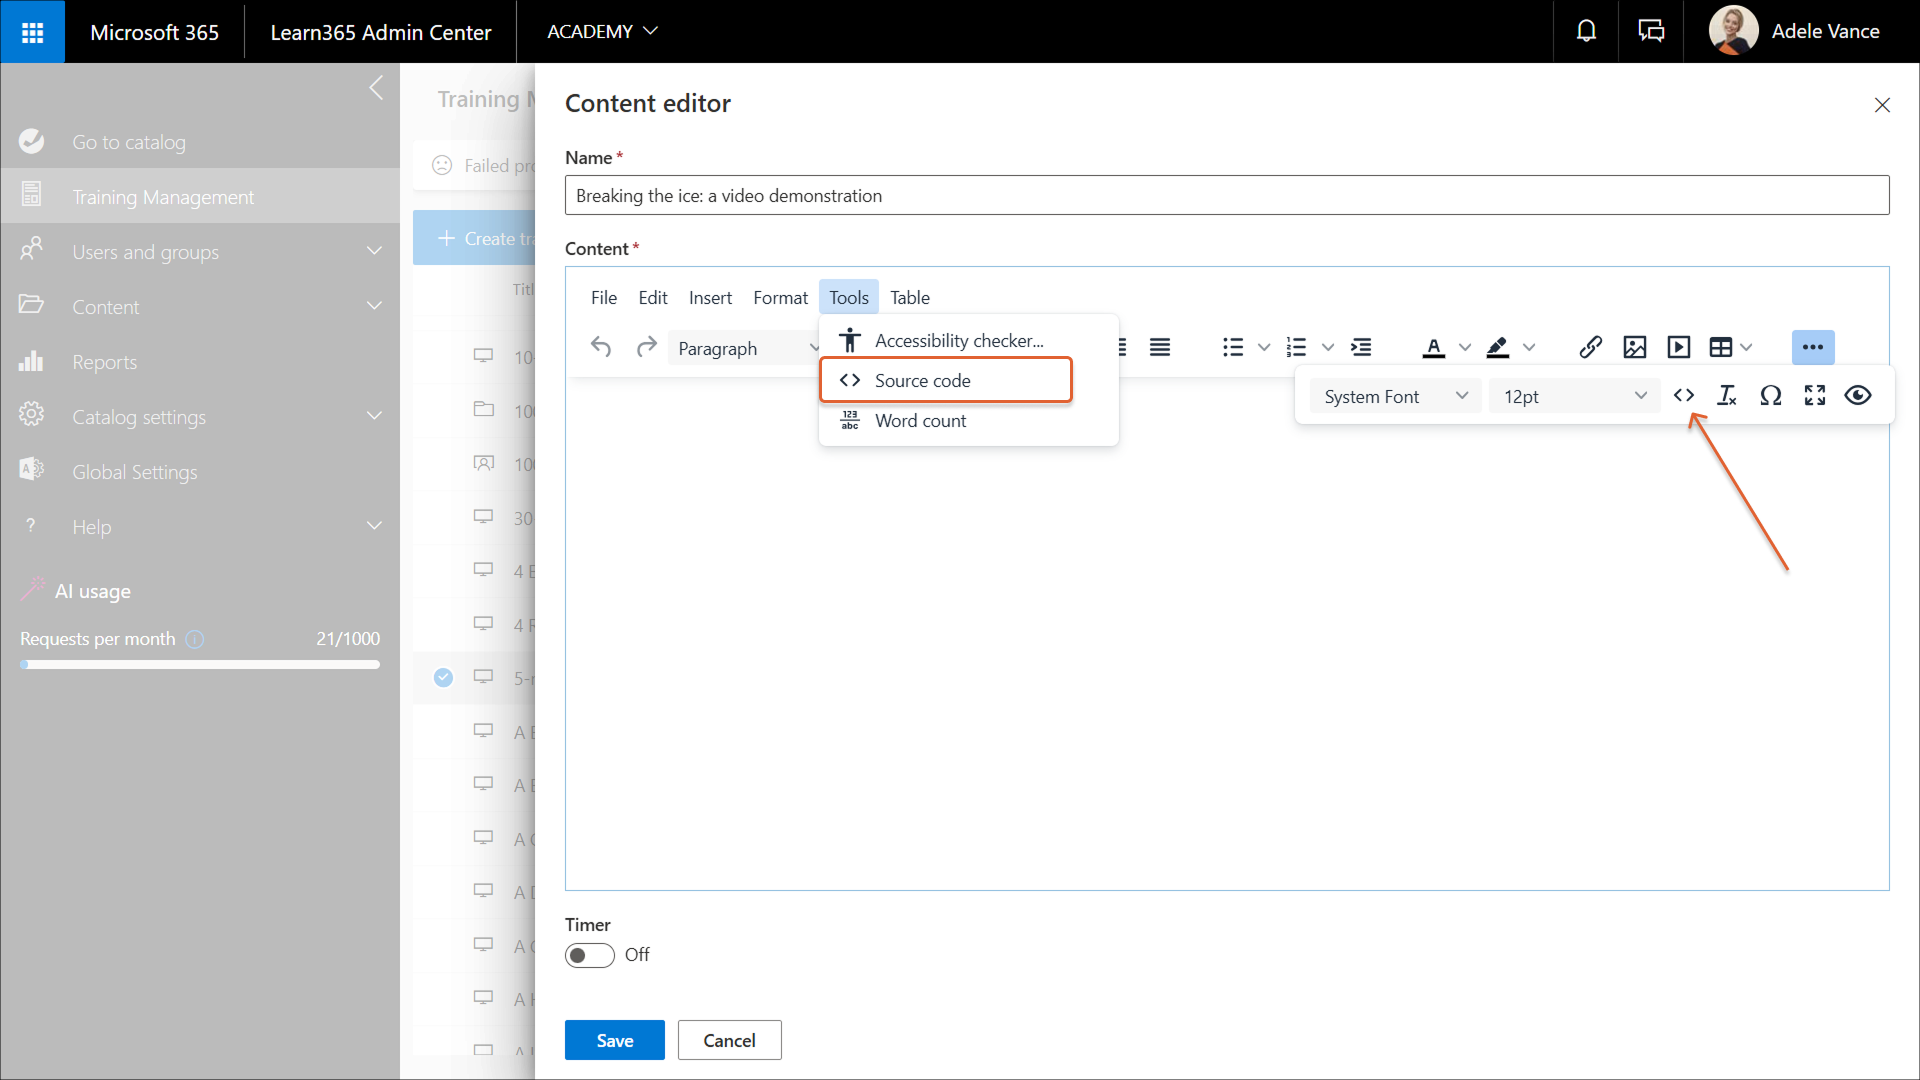Viewport: 1920px width, 1080px height.
Task: Open the notifications bell
Action: click(1586, 31)
